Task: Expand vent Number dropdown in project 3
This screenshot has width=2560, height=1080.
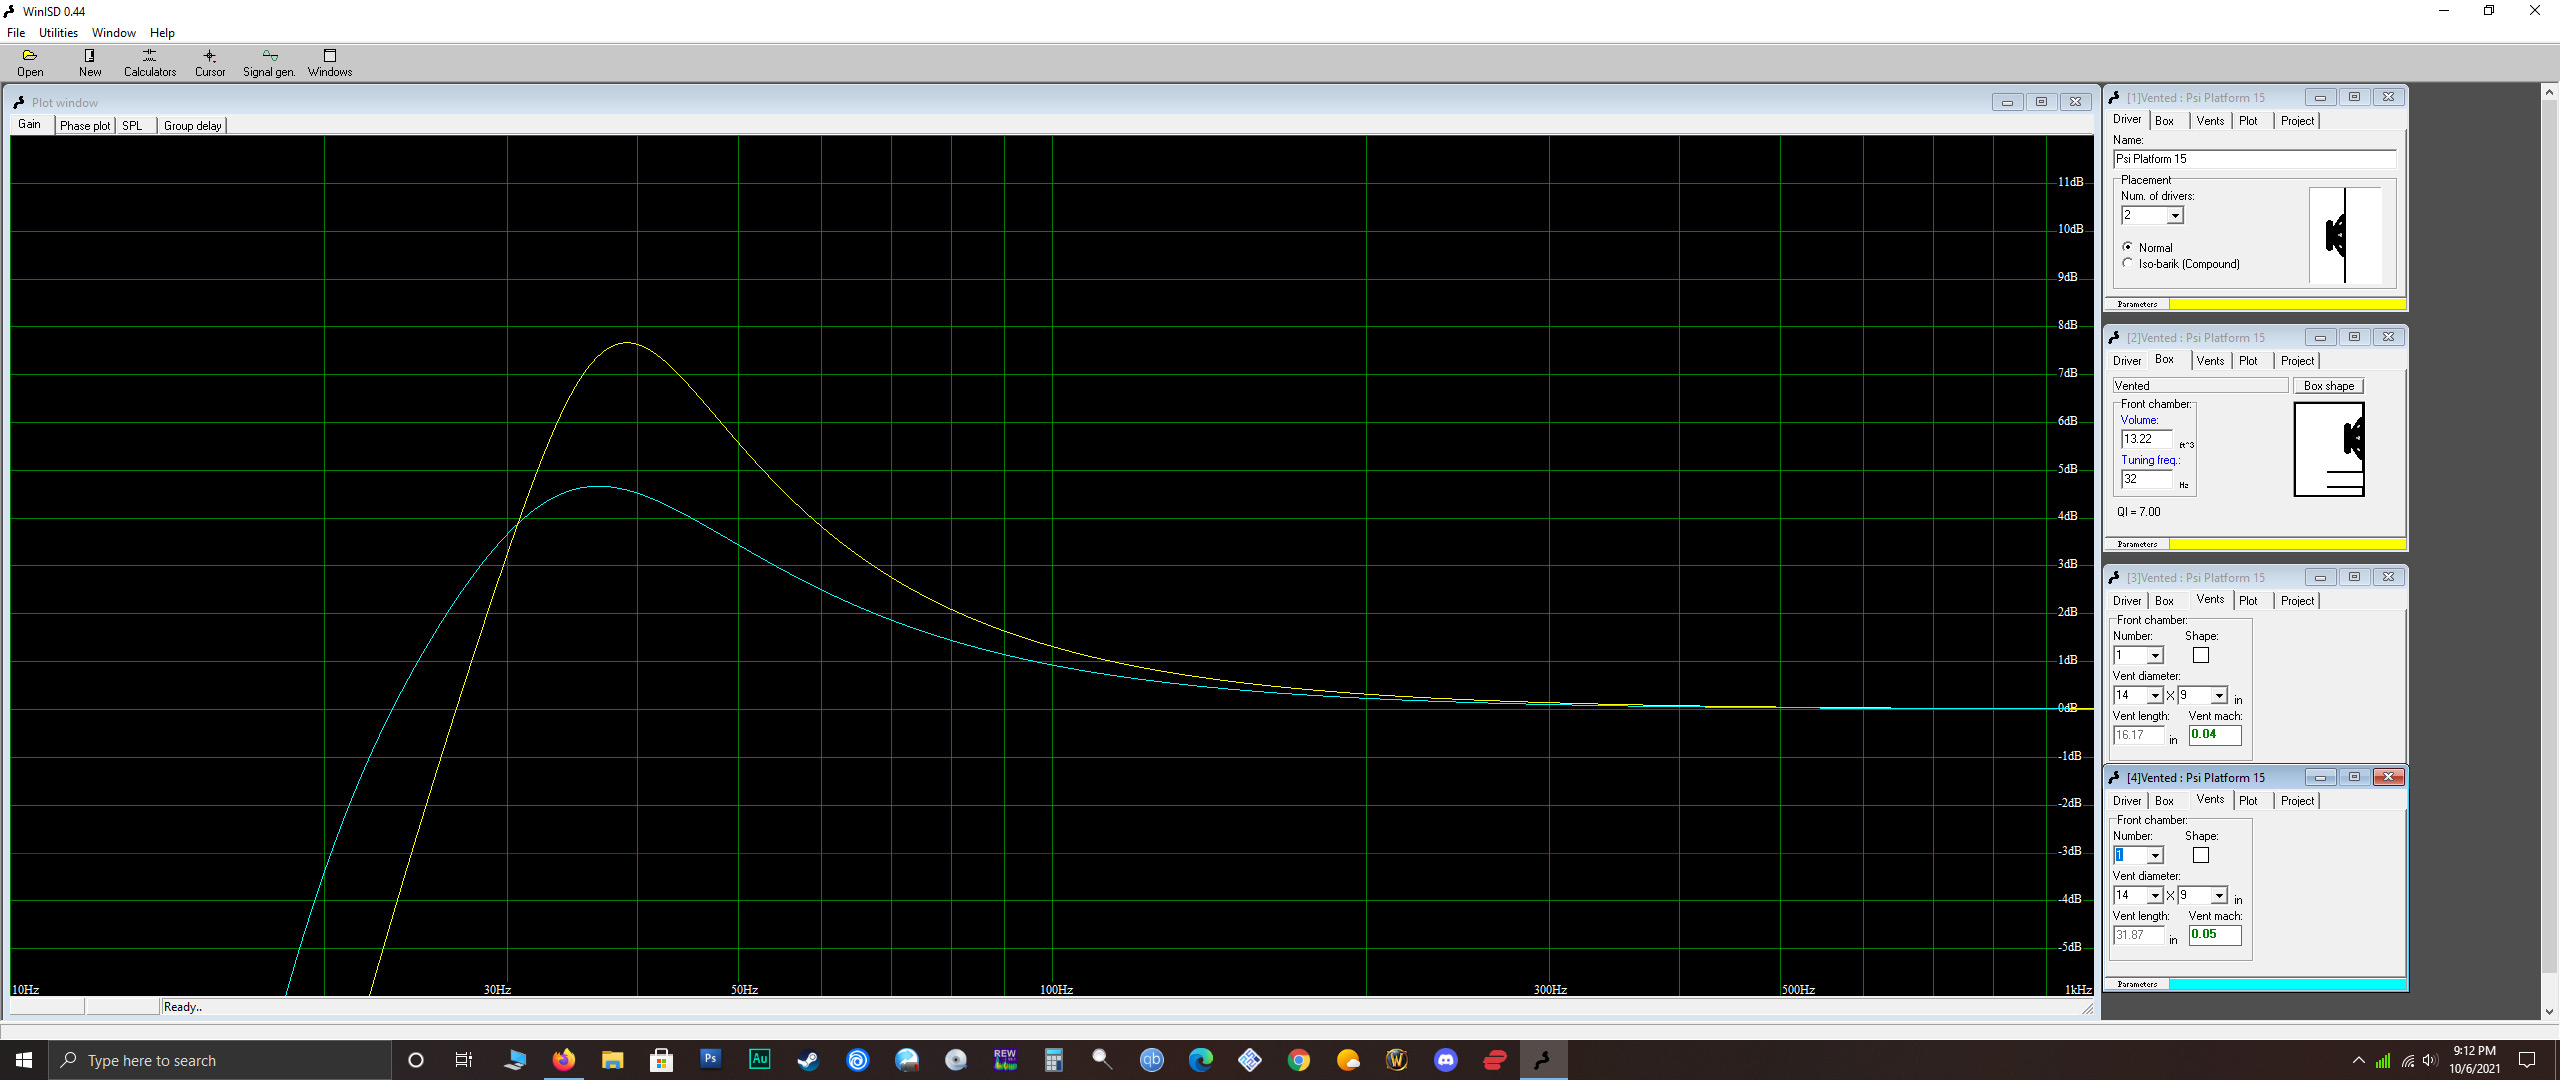Action: coord(2155,655)
